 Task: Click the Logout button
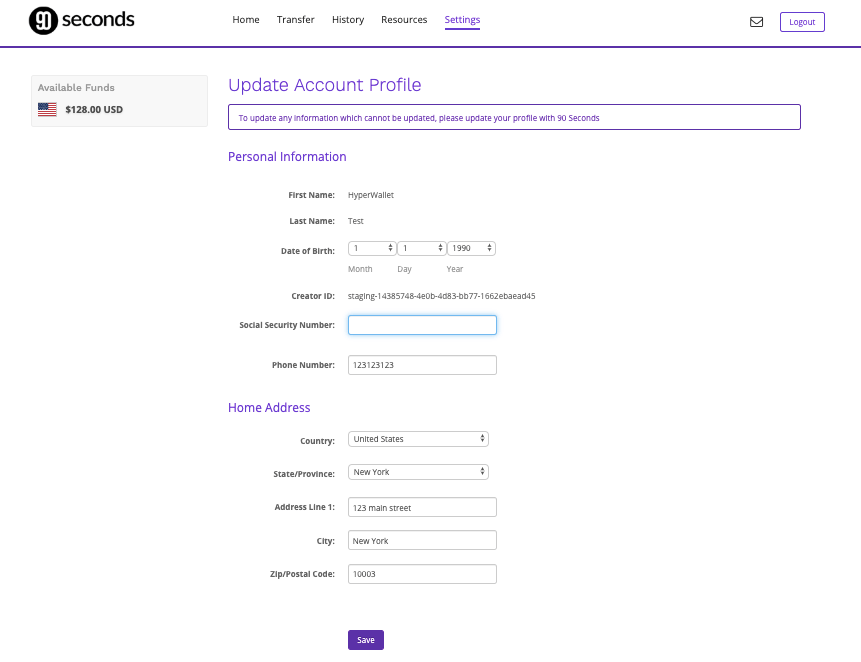tap(802, 21)
